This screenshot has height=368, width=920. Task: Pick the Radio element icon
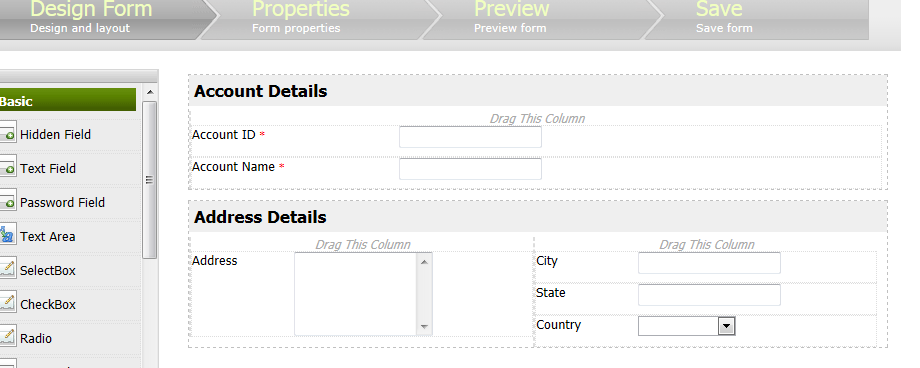pos(7,338)
